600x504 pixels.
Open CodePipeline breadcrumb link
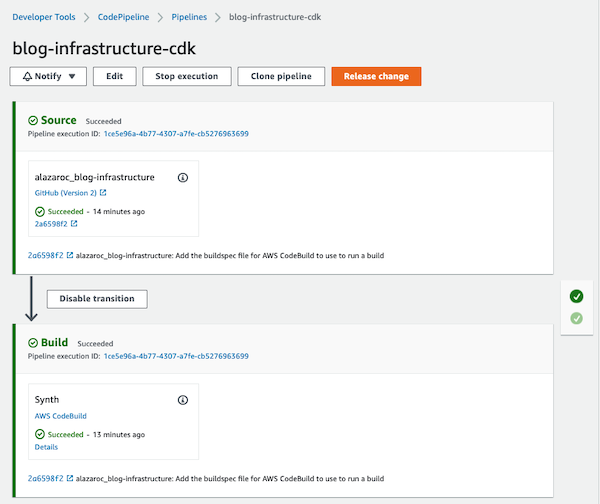click(x=123, y=17)
